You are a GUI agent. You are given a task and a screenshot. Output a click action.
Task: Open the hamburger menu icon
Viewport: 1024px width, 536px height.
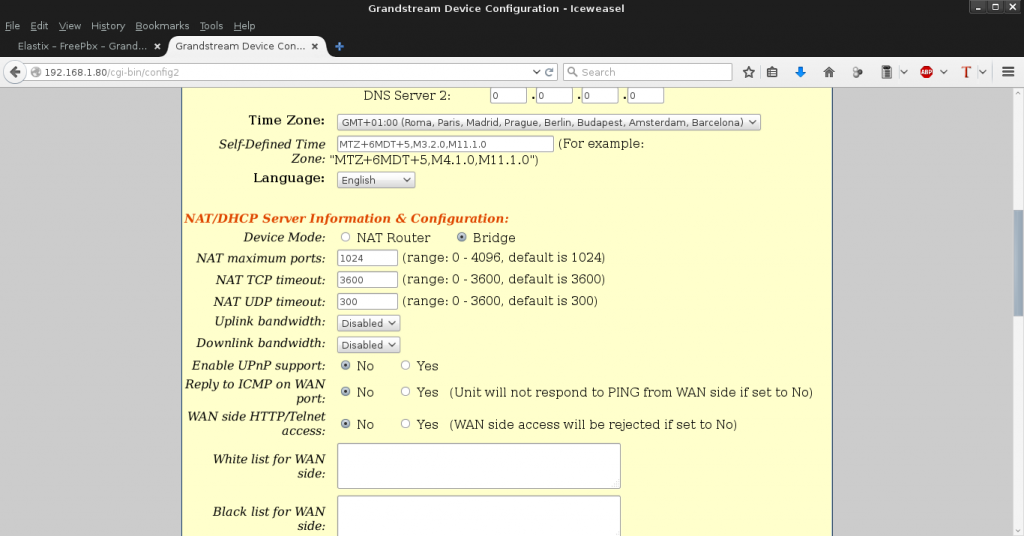pyautogui.click(x=1008, y=72)
